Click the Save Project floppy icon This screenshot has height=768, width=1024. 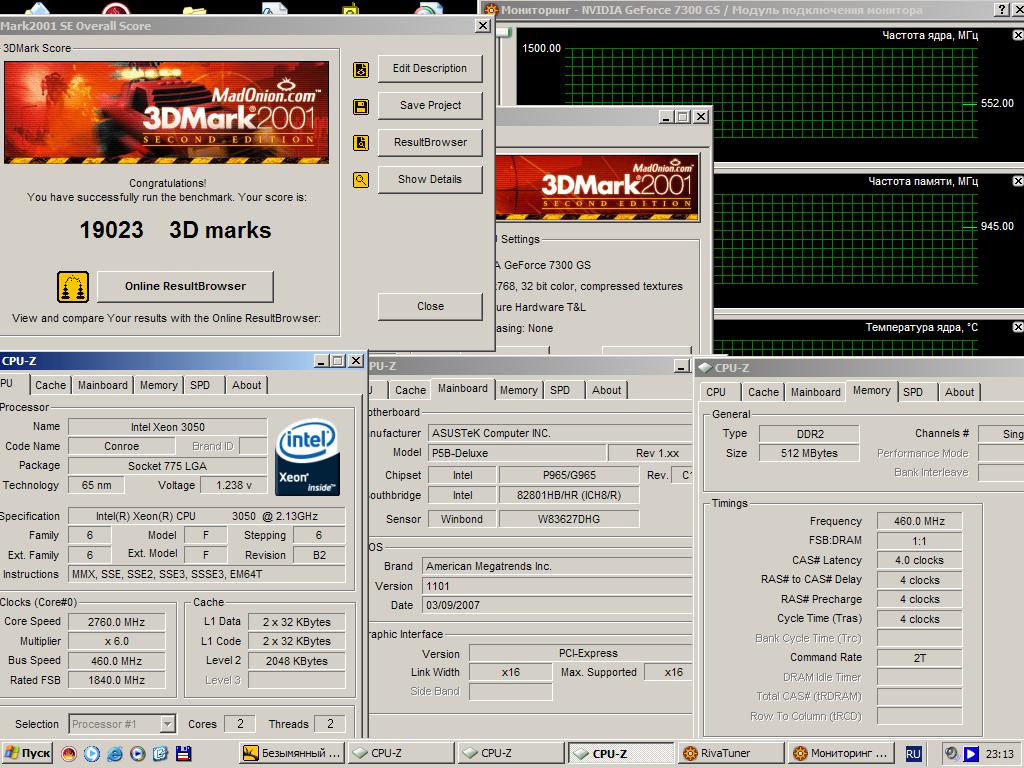tap(360, 106)
